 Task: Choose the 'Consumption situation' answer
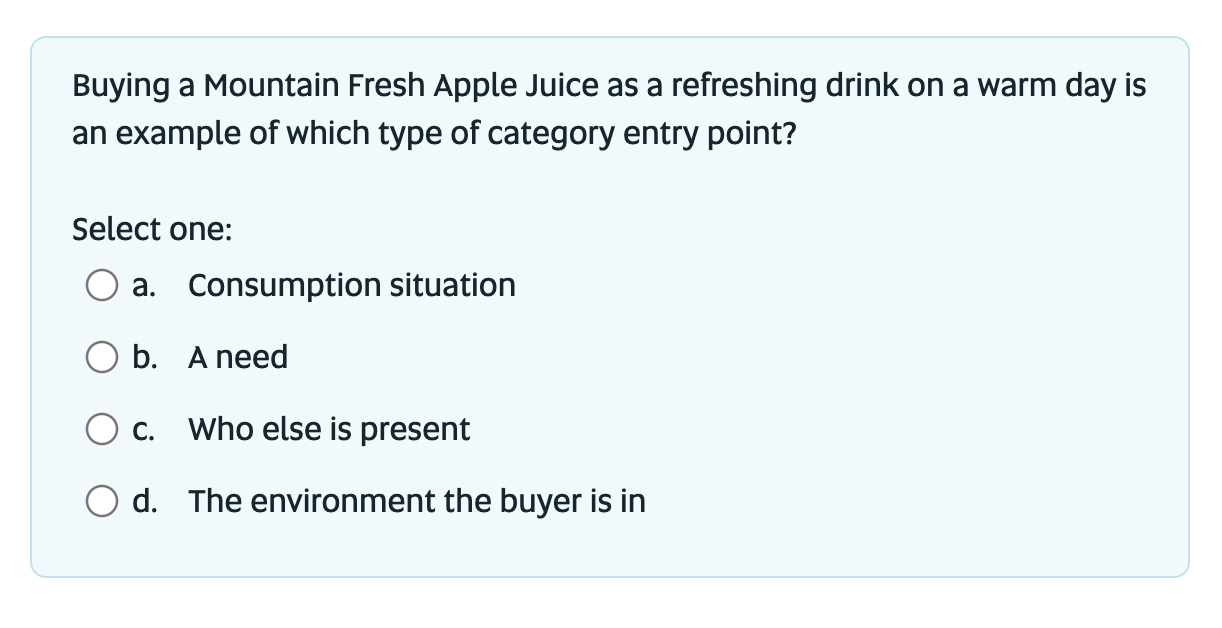pos(352,285)
